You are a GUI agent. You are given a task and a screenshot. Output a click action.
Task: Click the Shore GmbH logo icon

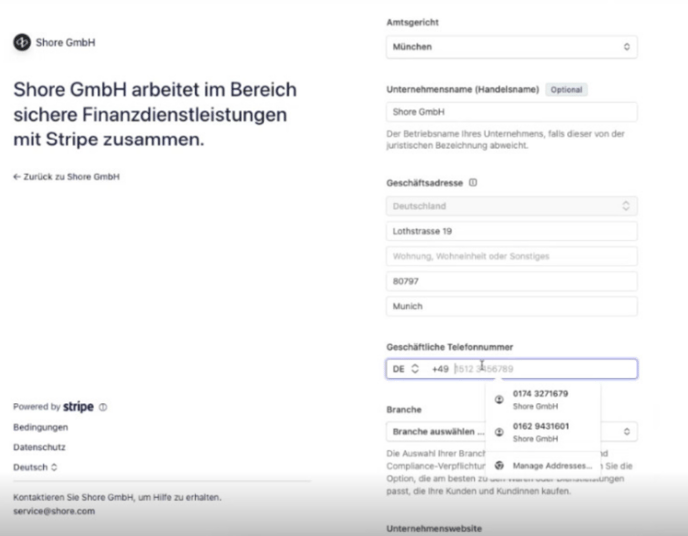click(x=19, y=42)
